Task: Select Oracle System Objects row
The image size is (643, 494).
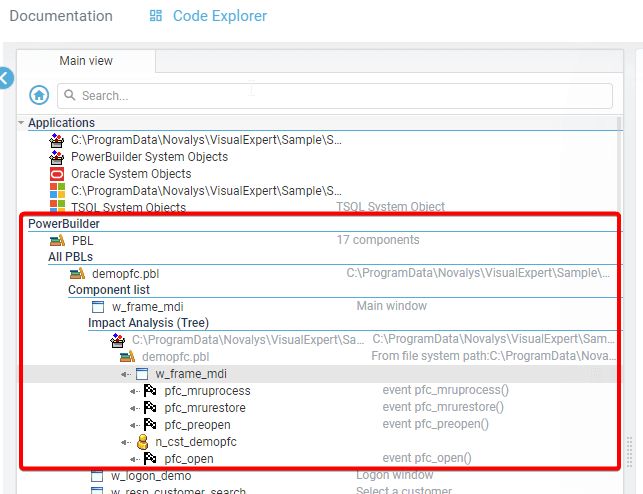Action: coord(131,174)
